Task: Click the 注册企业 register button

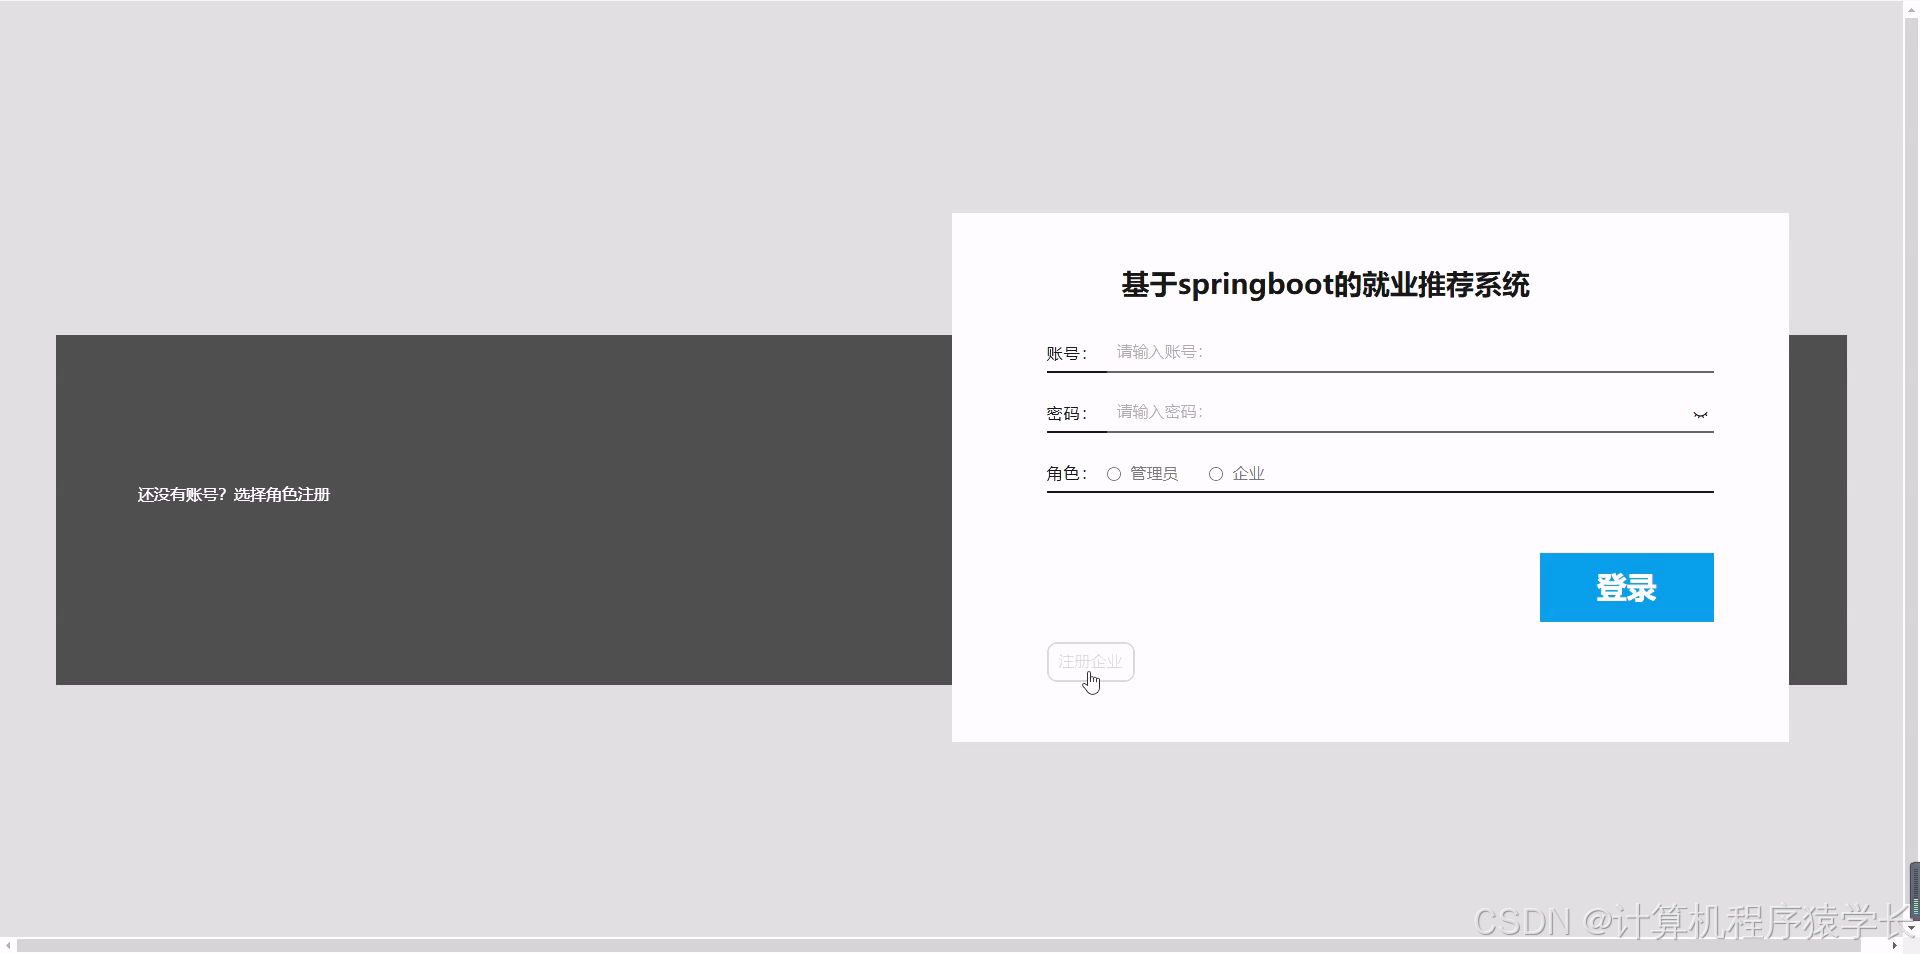Action: (x=1090, y=662)
